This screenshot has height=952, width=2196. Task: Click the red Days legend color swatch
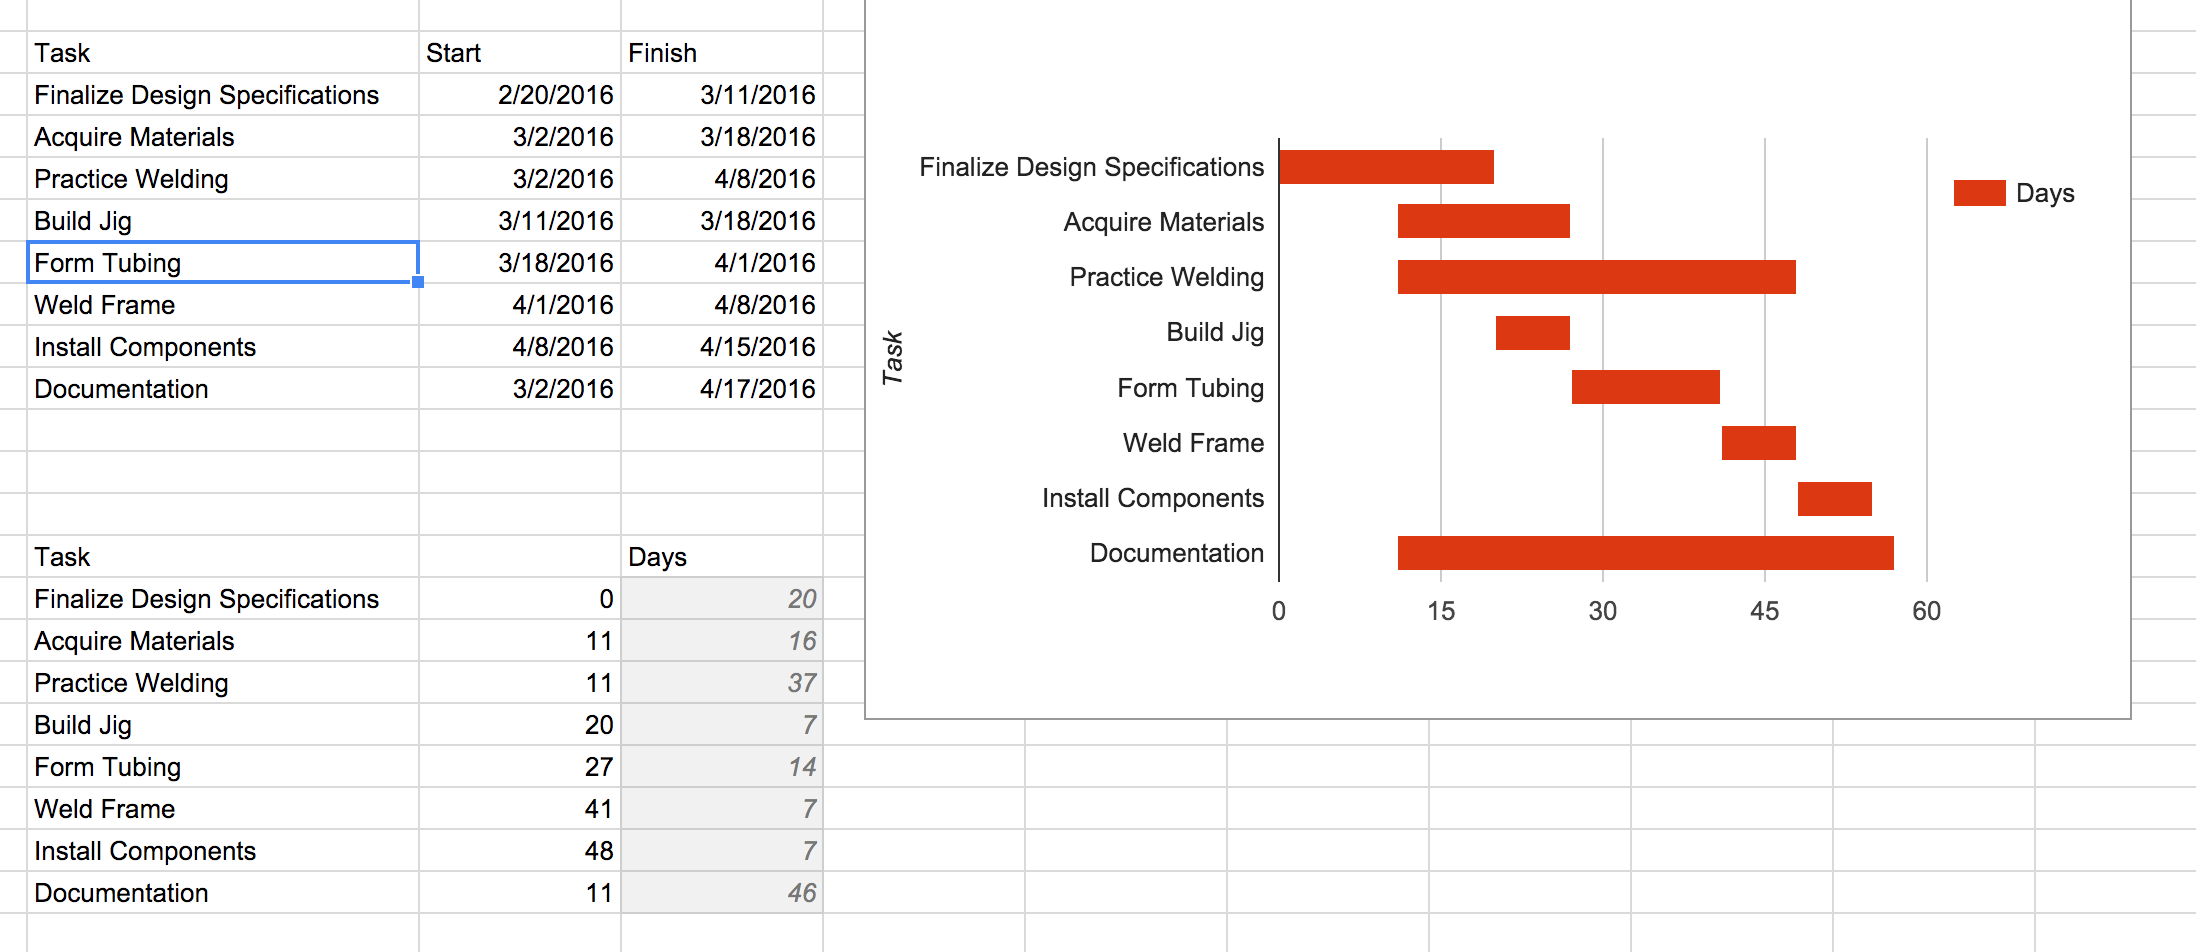click(x=1979, y=193)
